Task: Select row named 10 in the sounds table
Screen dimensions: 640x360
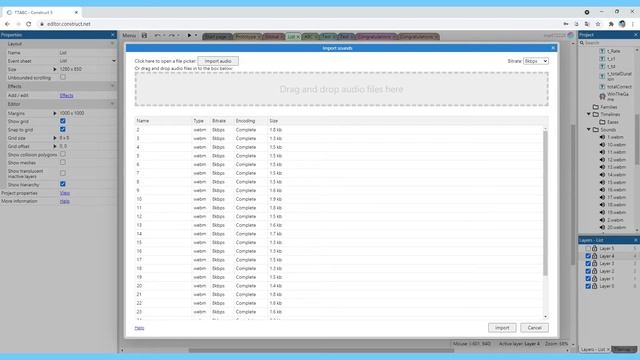Action: pos(339,199)
